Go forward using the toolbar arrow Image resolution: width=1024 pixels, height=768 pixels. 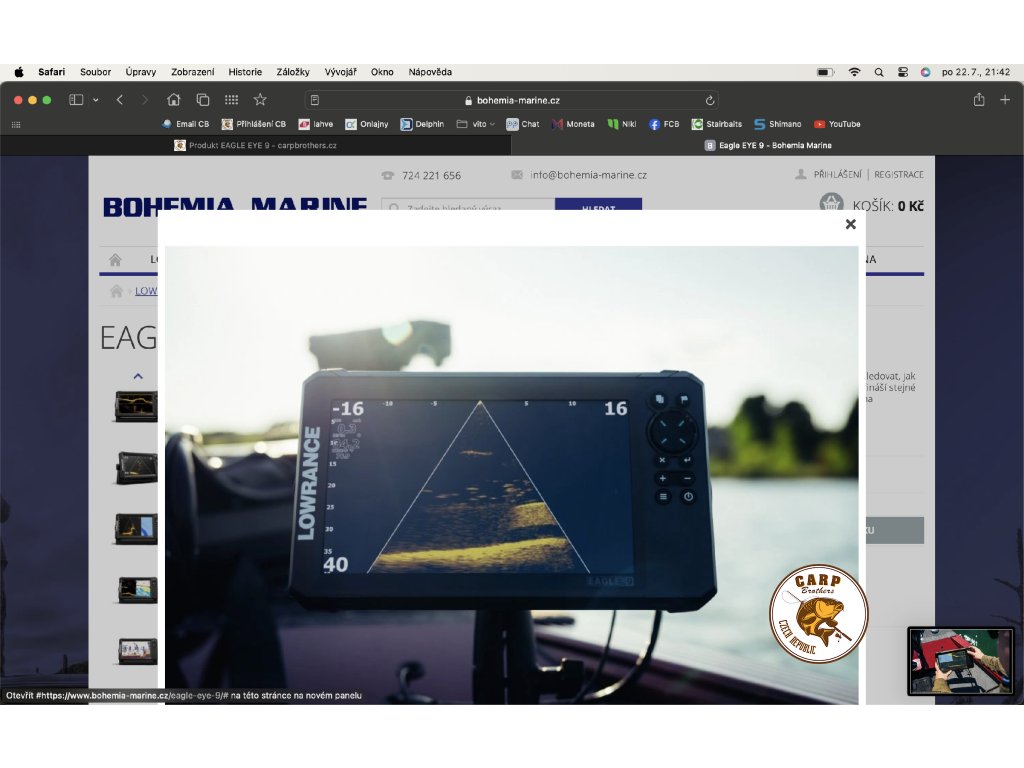pos(145,100)
